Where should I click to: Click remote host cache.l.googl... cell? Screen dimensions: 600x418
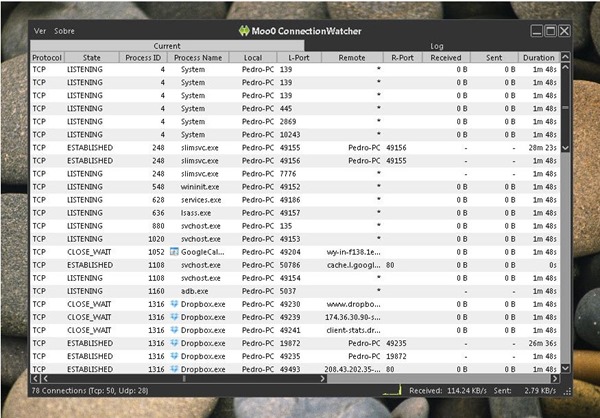(354, 265)
